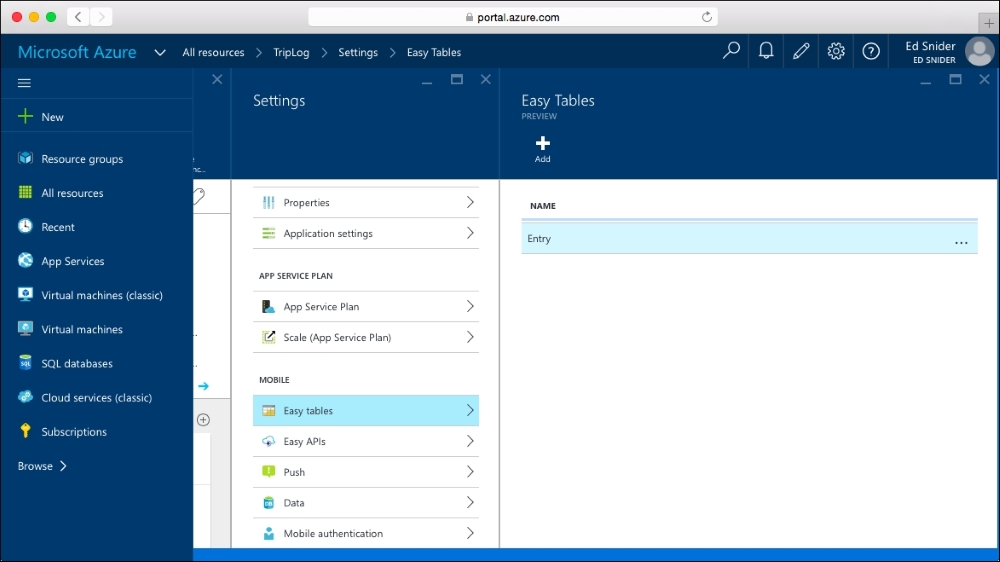This screenshot has height=562, width=1000.
Task: Click Browse to see more services
Action: point(42,466)
